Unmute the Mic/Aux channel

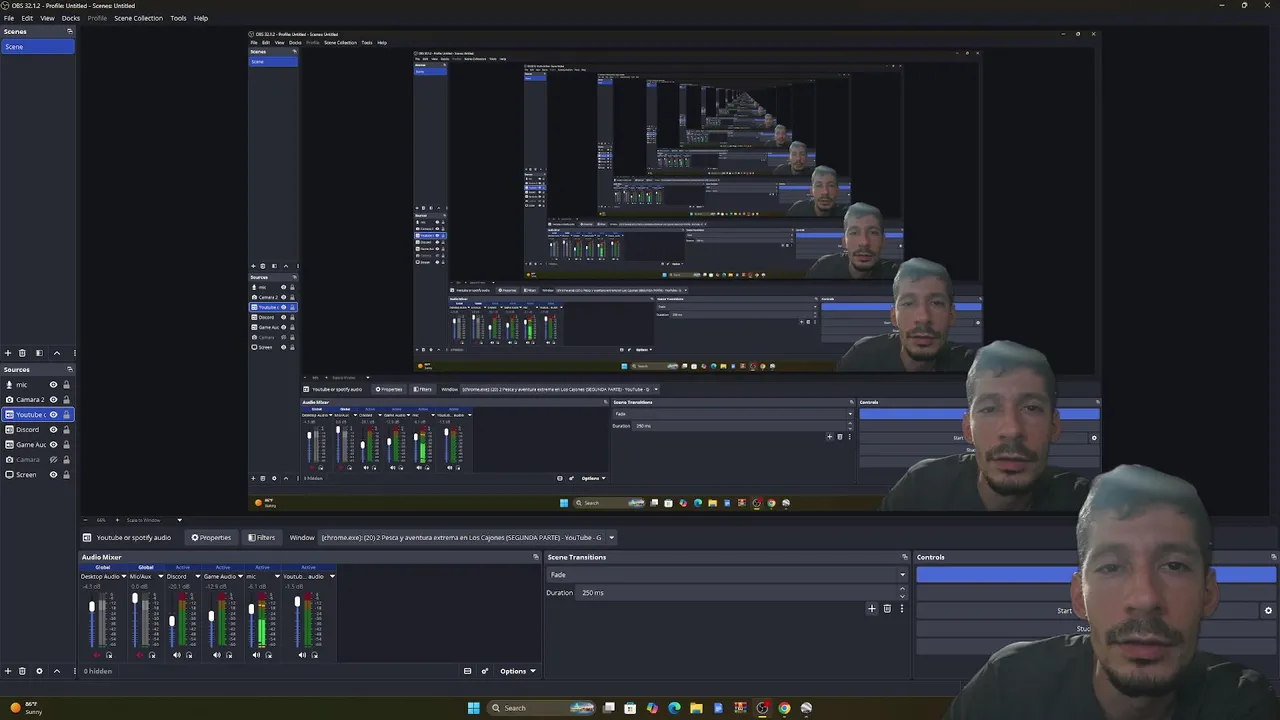pyautogui.click(x=139, y=655)
